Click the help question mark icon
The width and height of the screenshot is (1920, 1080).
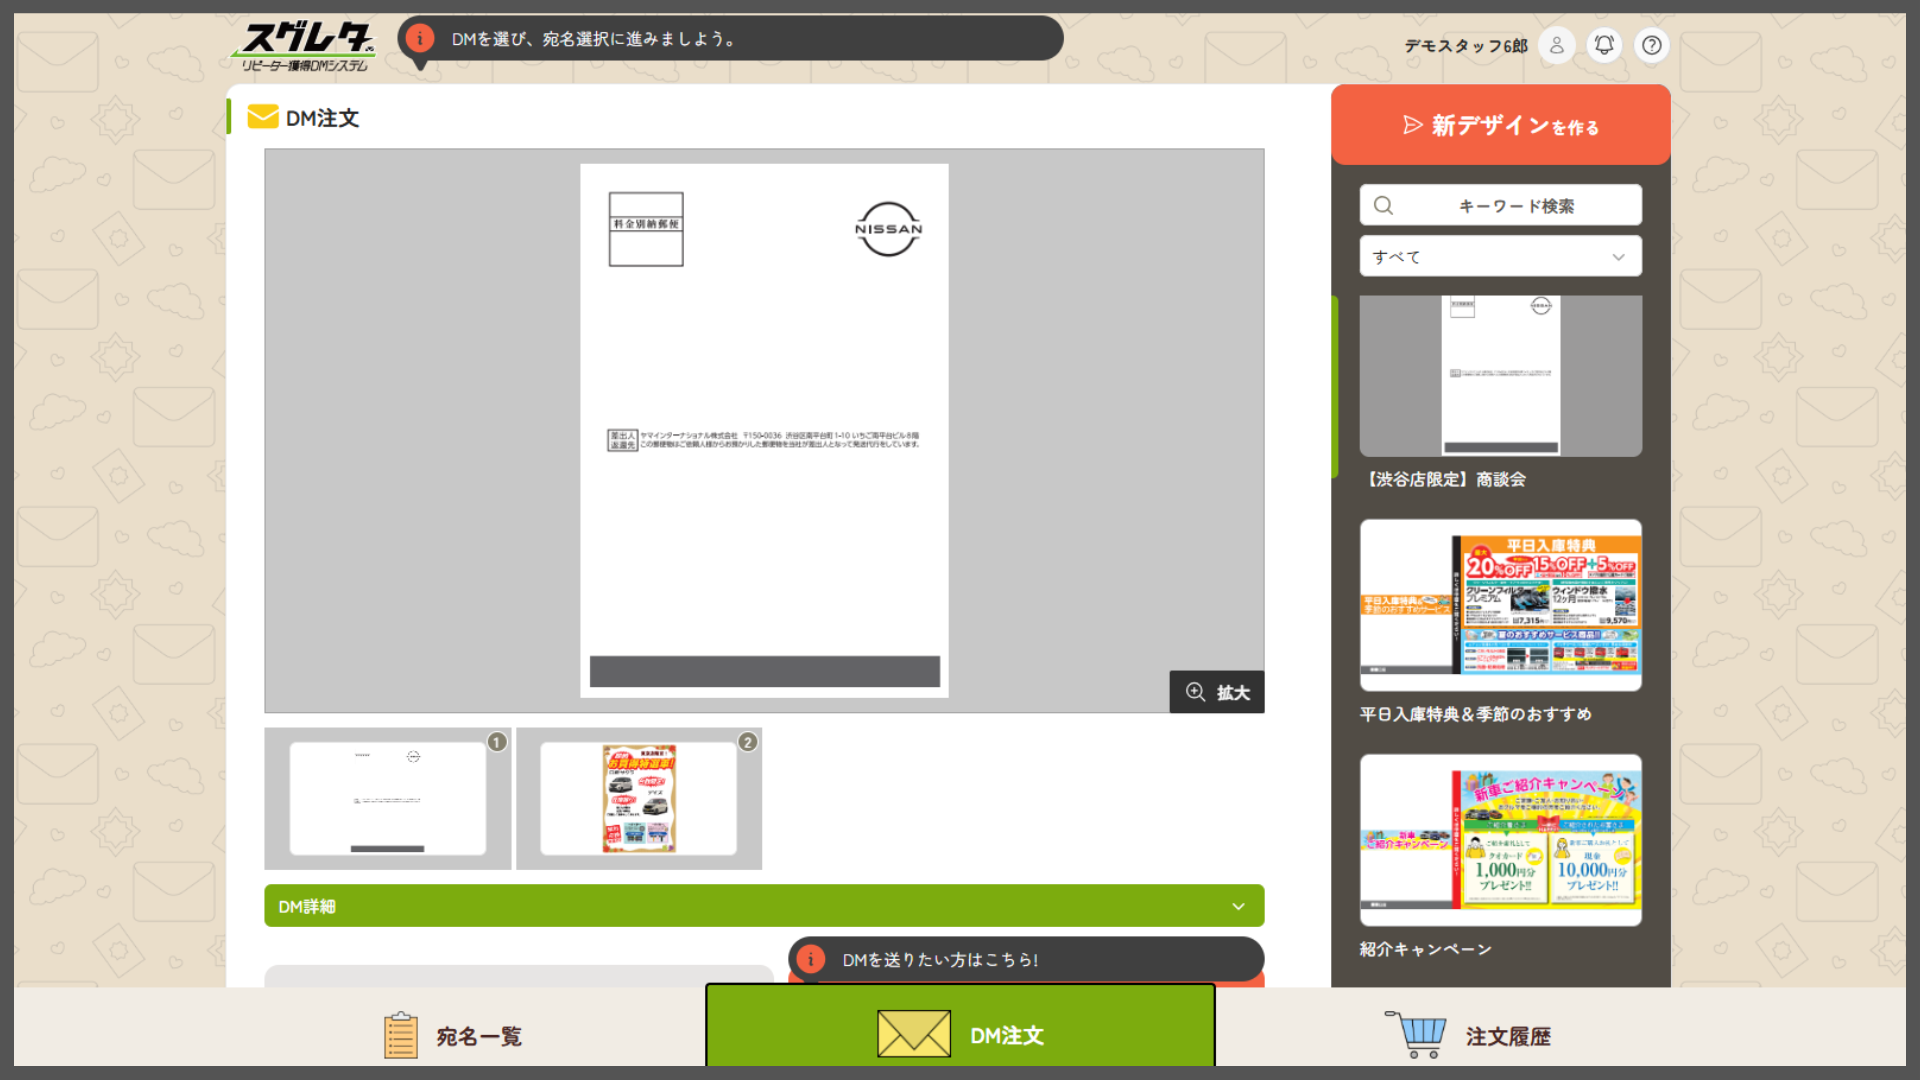[1652, 45]
